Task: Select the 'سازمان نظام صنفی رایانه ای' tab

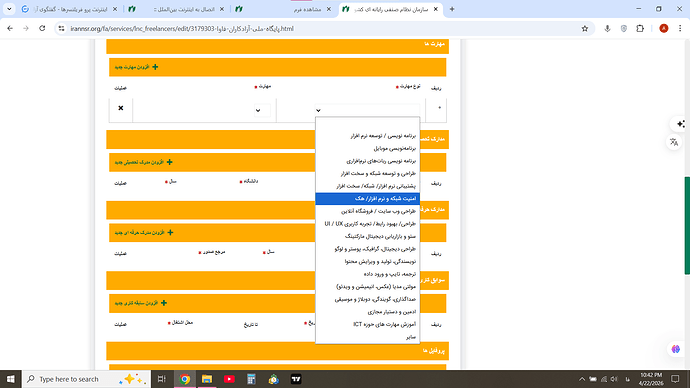Action: pyautogui.click(x=391, y=9)
